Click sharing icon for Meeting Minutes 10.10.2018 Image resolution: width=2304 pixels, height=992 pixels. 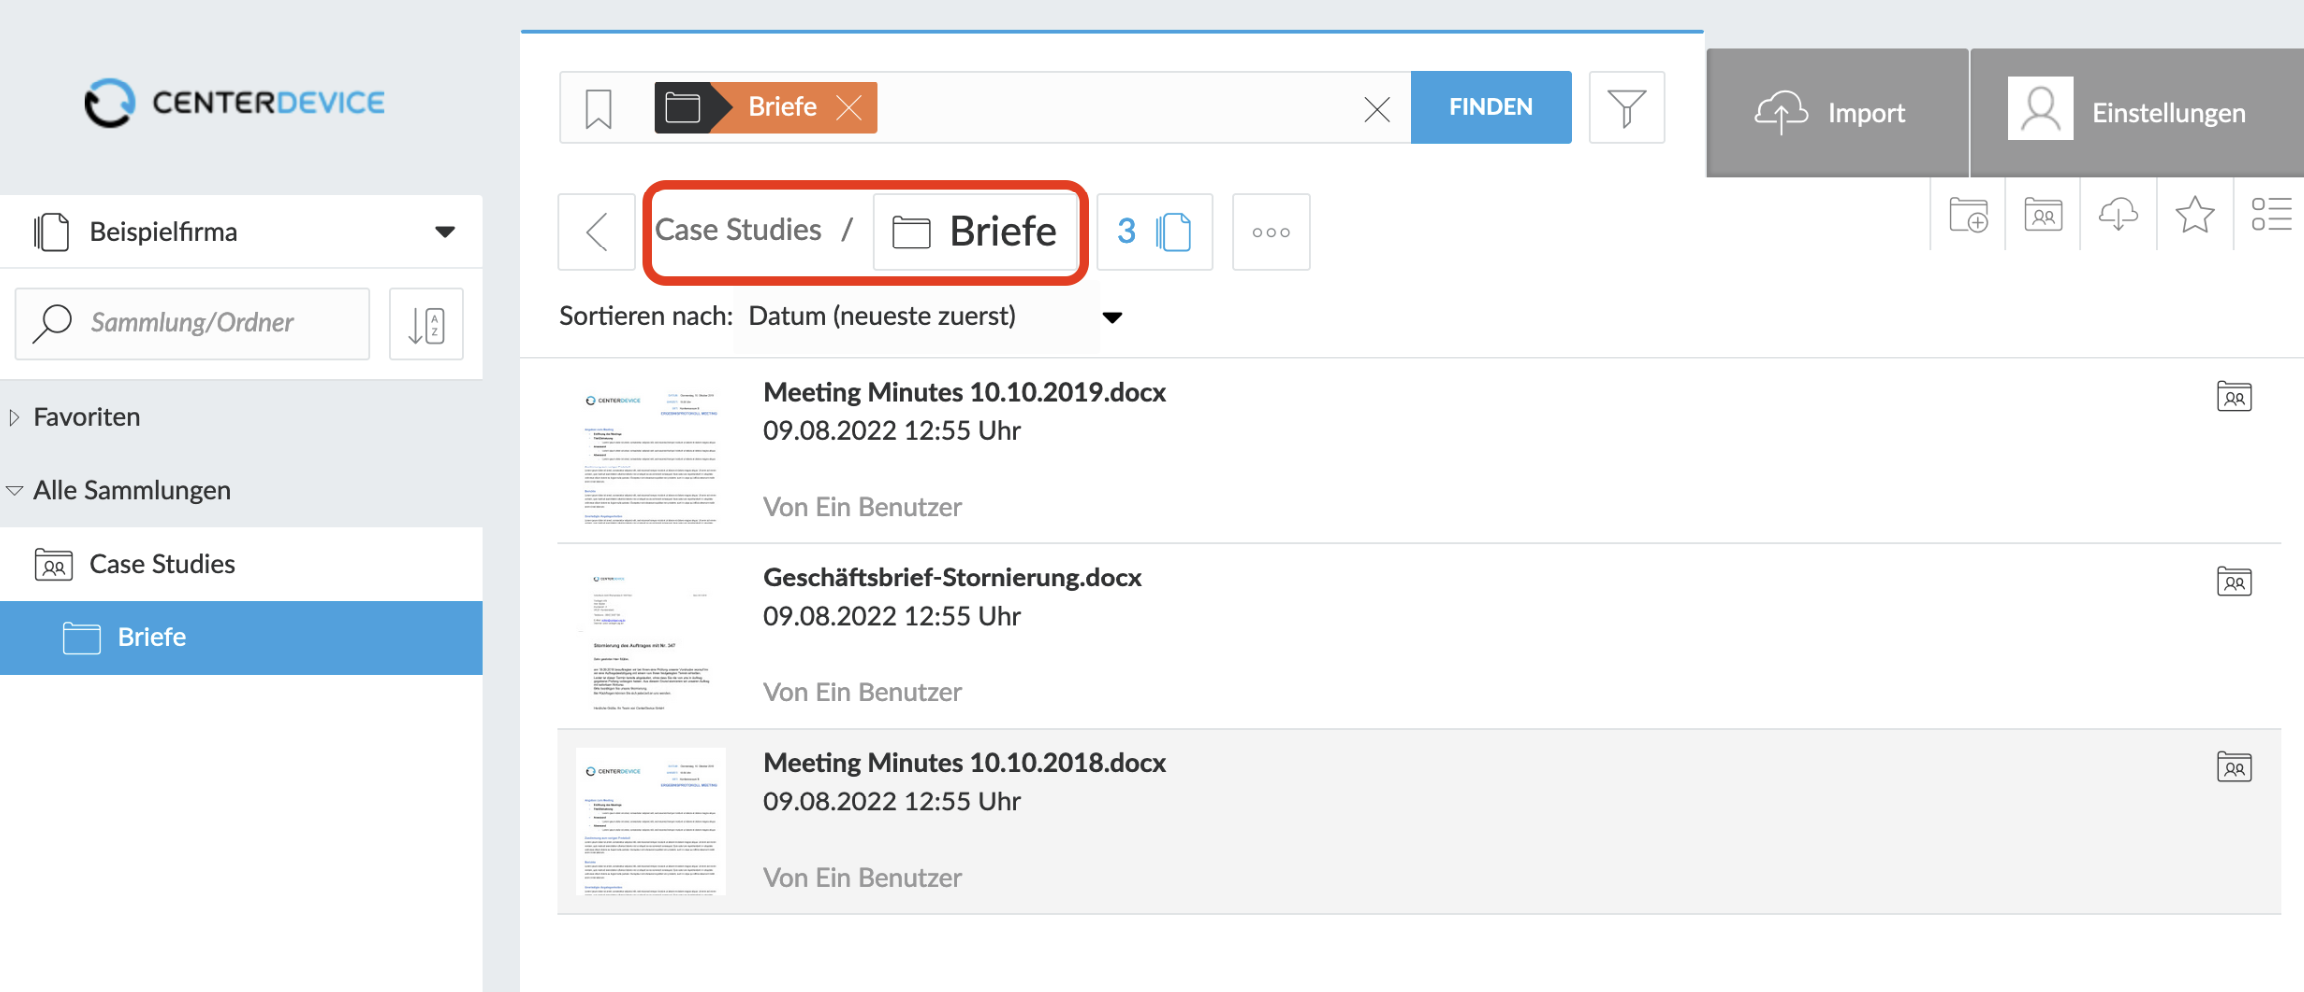(2234, 767)
